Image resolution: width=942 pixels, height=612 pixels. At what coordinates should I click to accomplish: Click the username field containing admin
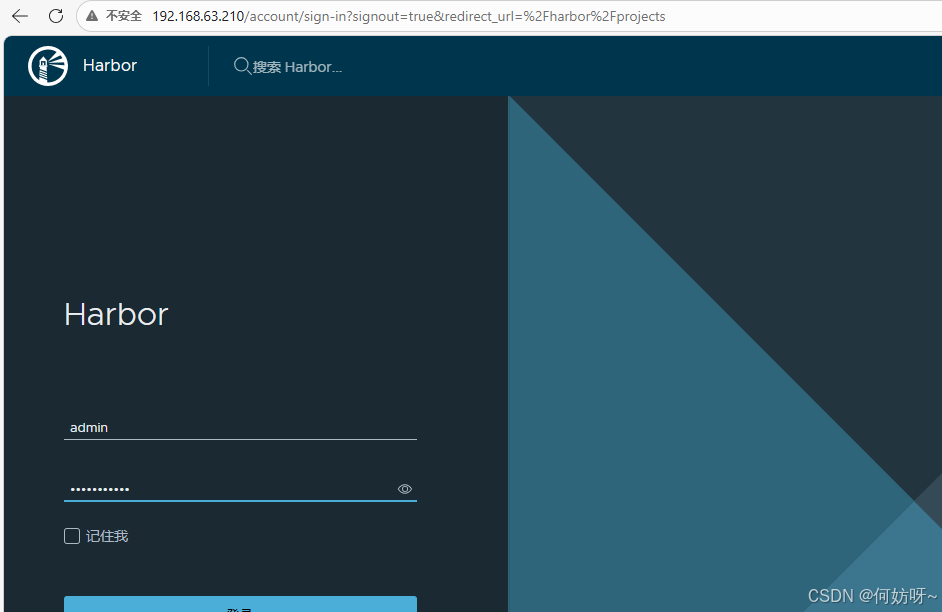(x=240, y=428)
